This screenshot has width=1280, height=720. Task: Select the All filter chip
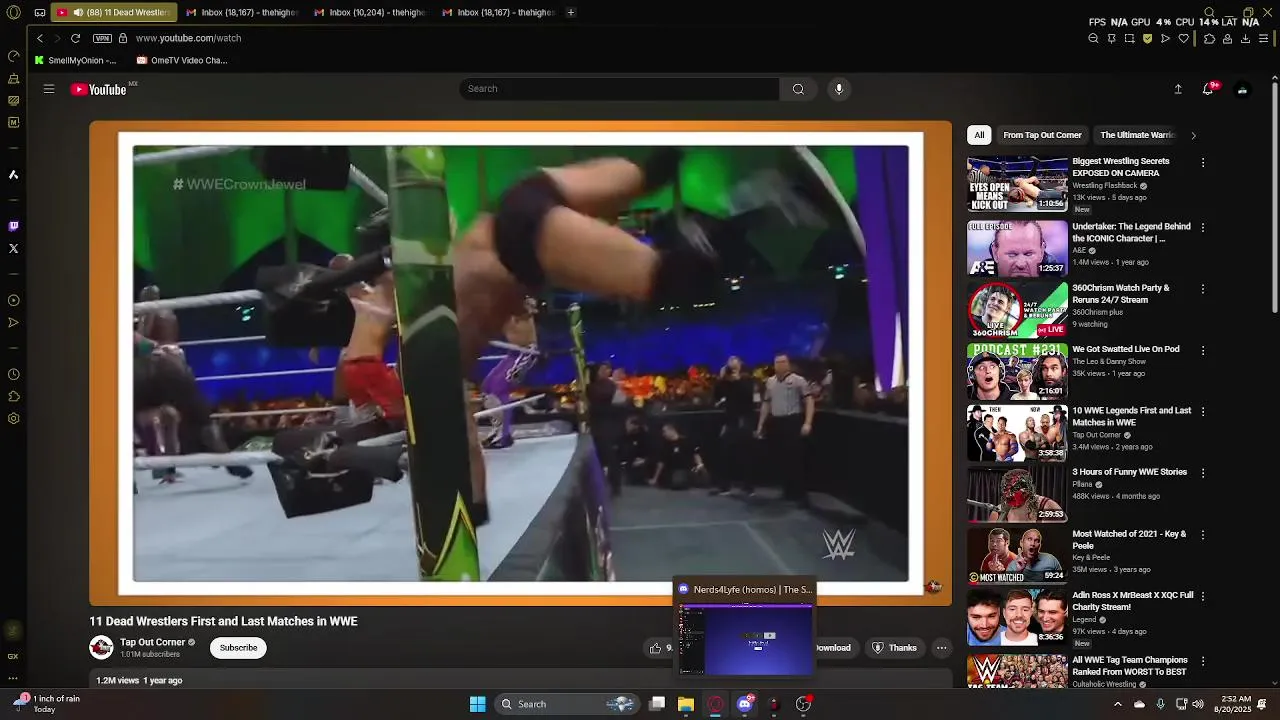pyautogui.click(x=979, y=135)
